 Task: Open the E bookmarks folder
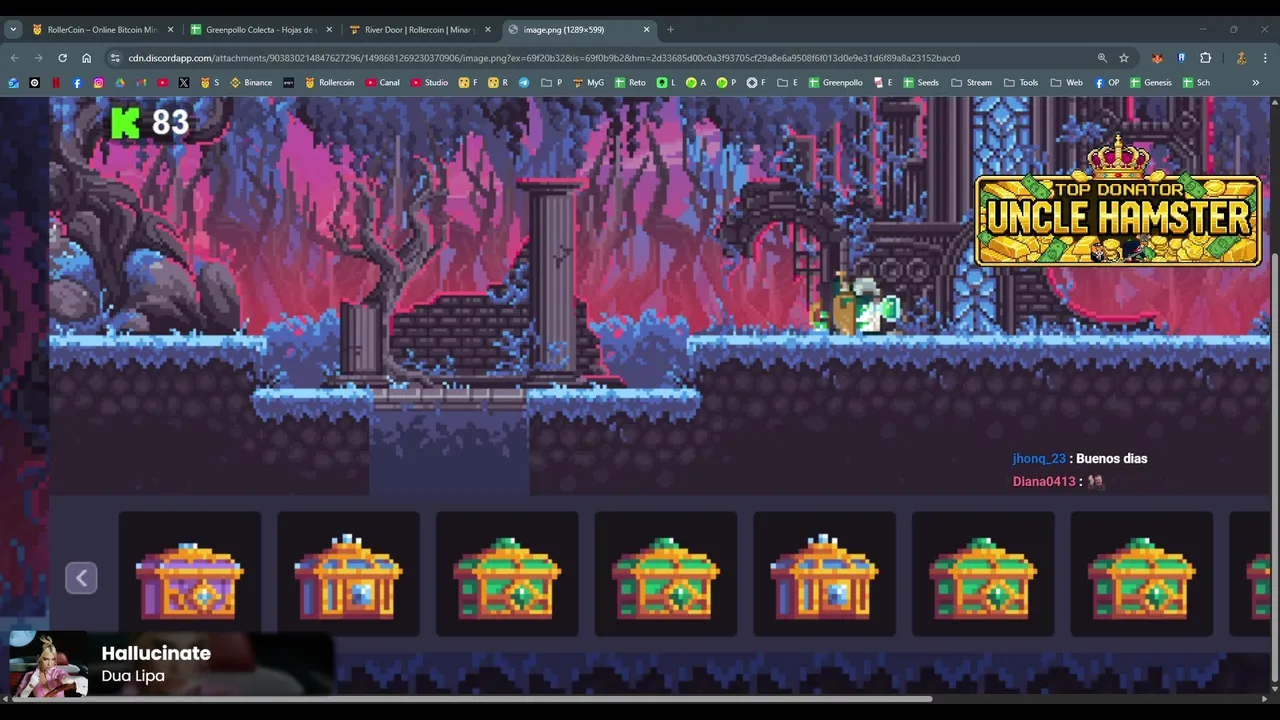coord(788,83)
